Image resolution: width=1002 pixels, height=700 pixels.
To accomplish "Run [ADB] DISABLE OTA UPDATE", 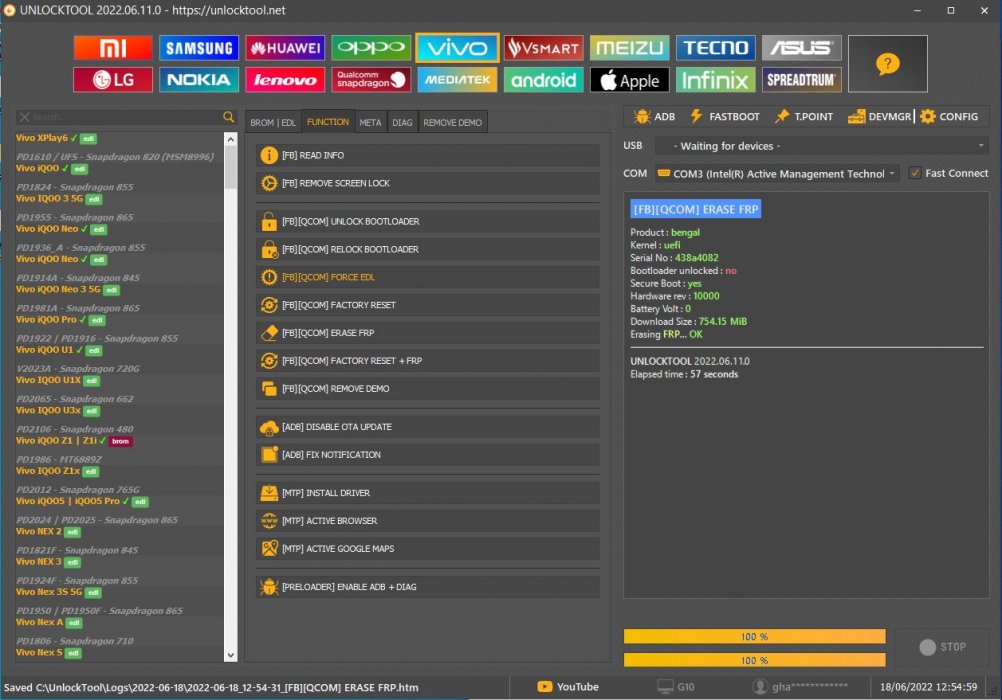I will pyautogui.click(x=428, y=427).
